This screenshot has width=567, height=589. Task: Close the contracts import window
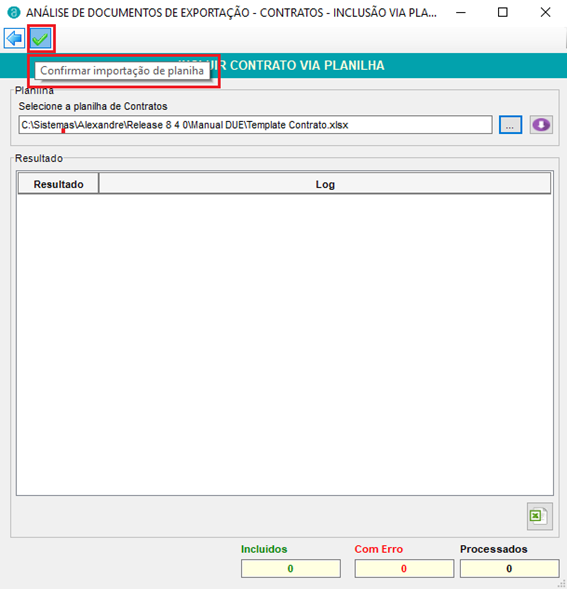(x=546, y=12)
